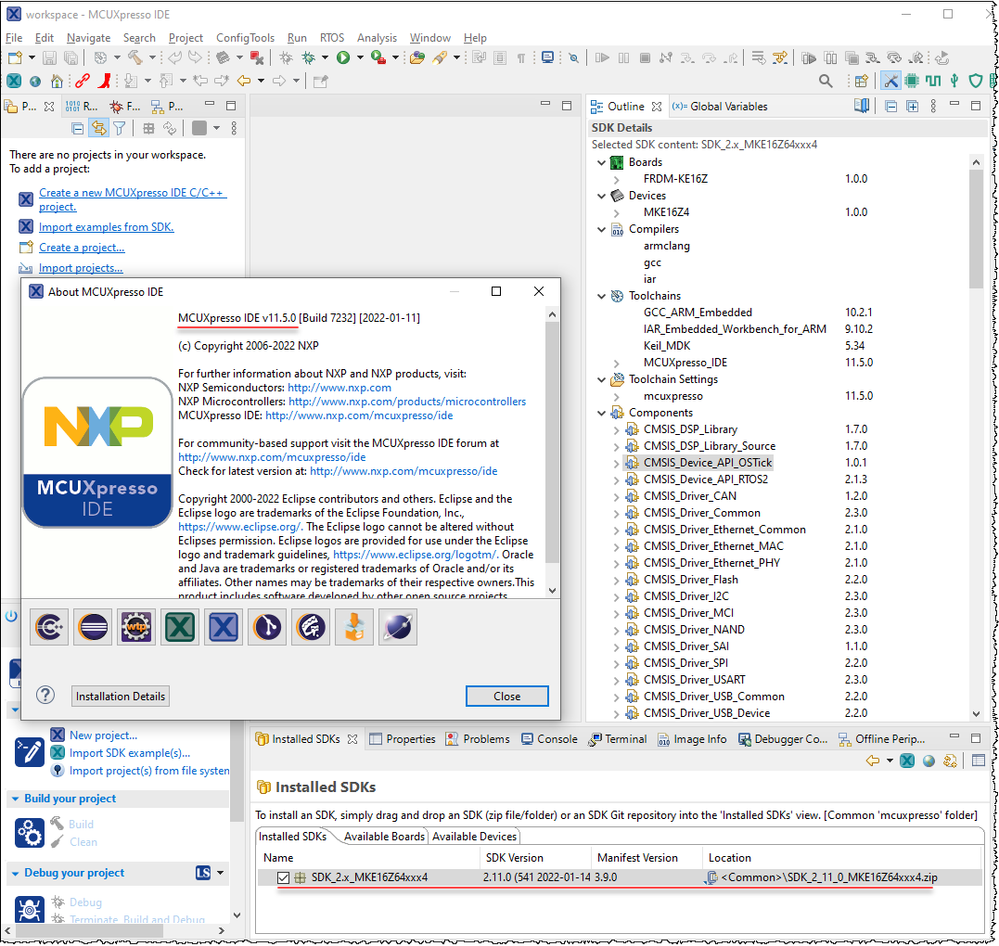This screenshot has height=946, width=999.
Task: Click the Collapse All icon in Project Explorer
Action: 77,128
